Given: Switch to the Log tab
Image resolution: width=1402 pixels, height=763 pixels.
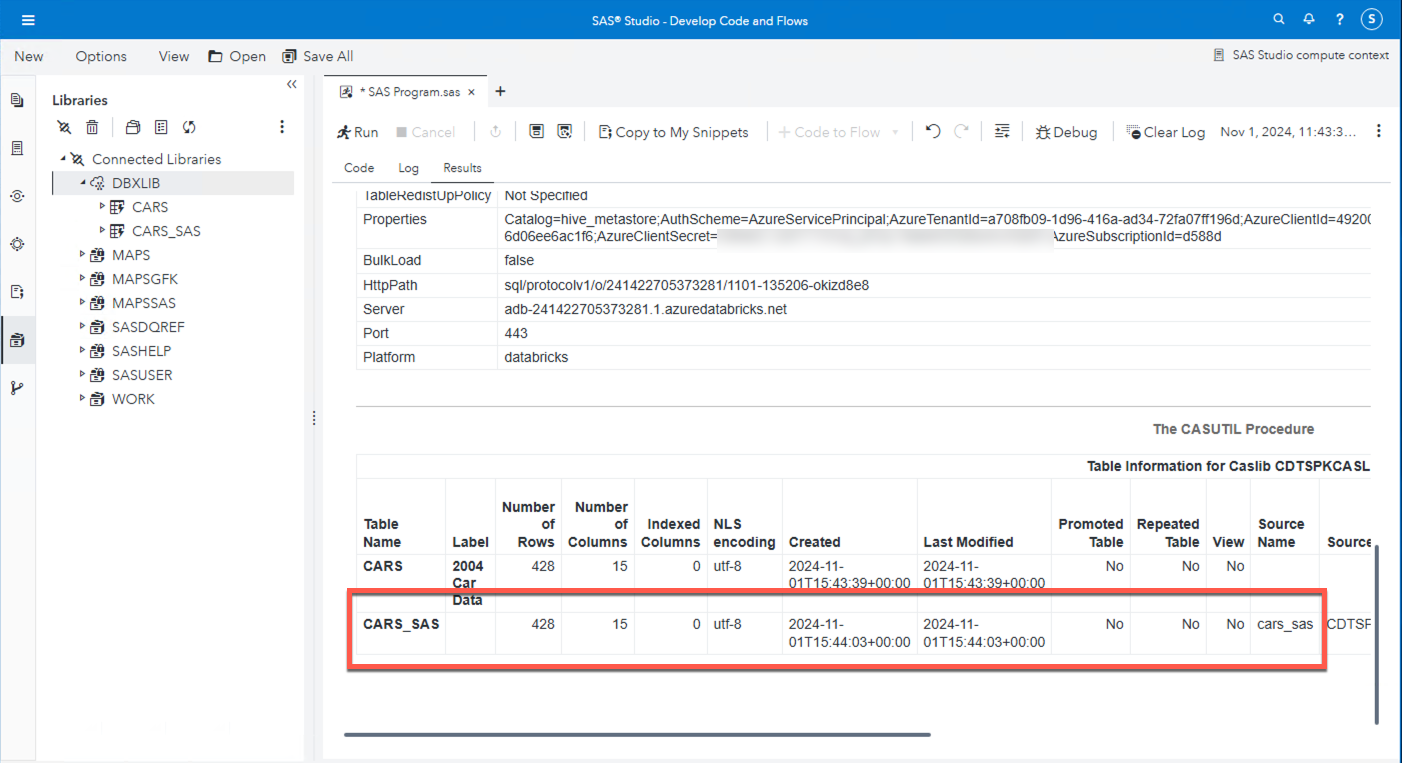Looking at the screenshot, I should pos(408,168).
